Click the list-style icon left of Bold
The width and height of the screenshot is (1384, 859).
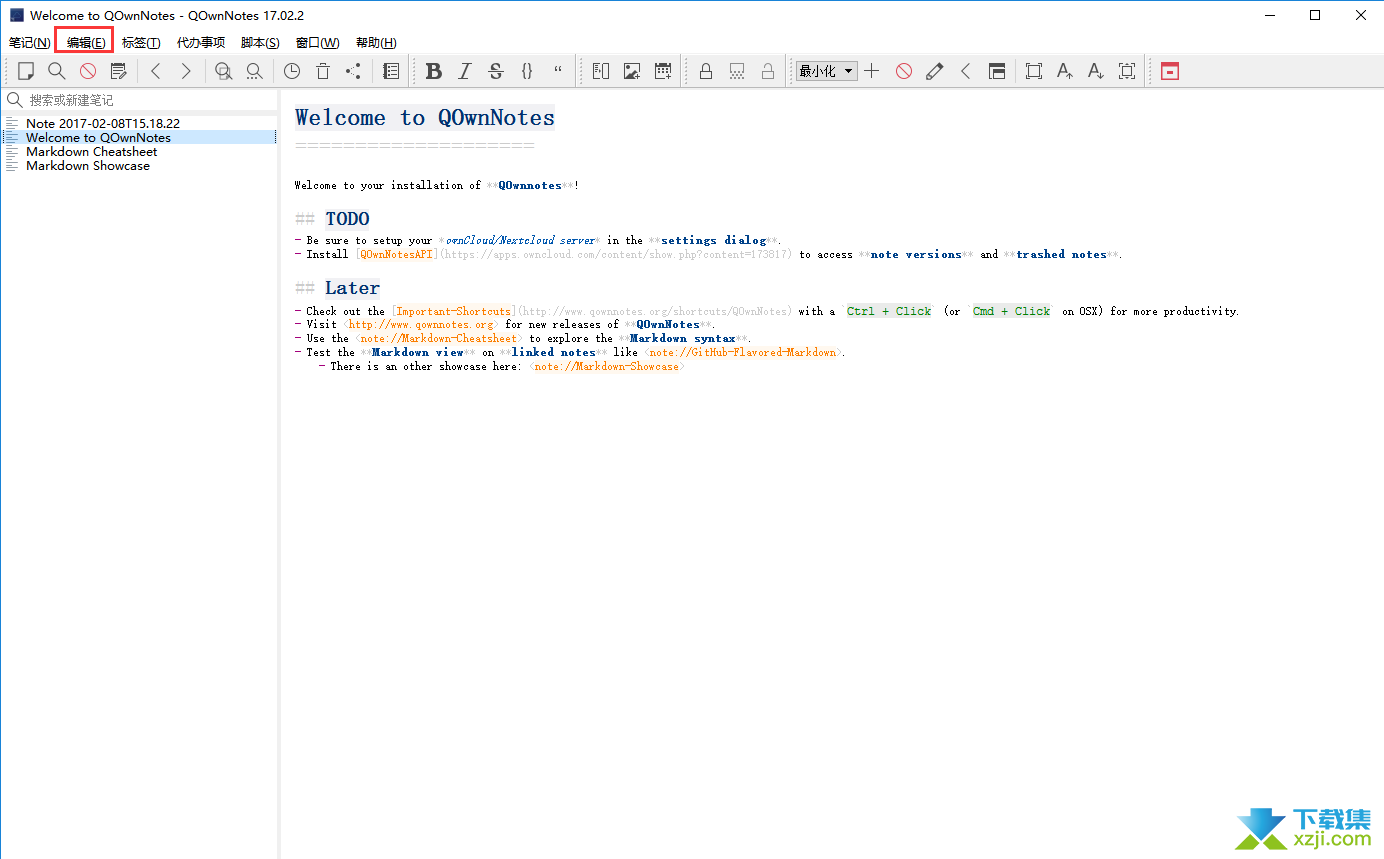[x=391, y=71]
